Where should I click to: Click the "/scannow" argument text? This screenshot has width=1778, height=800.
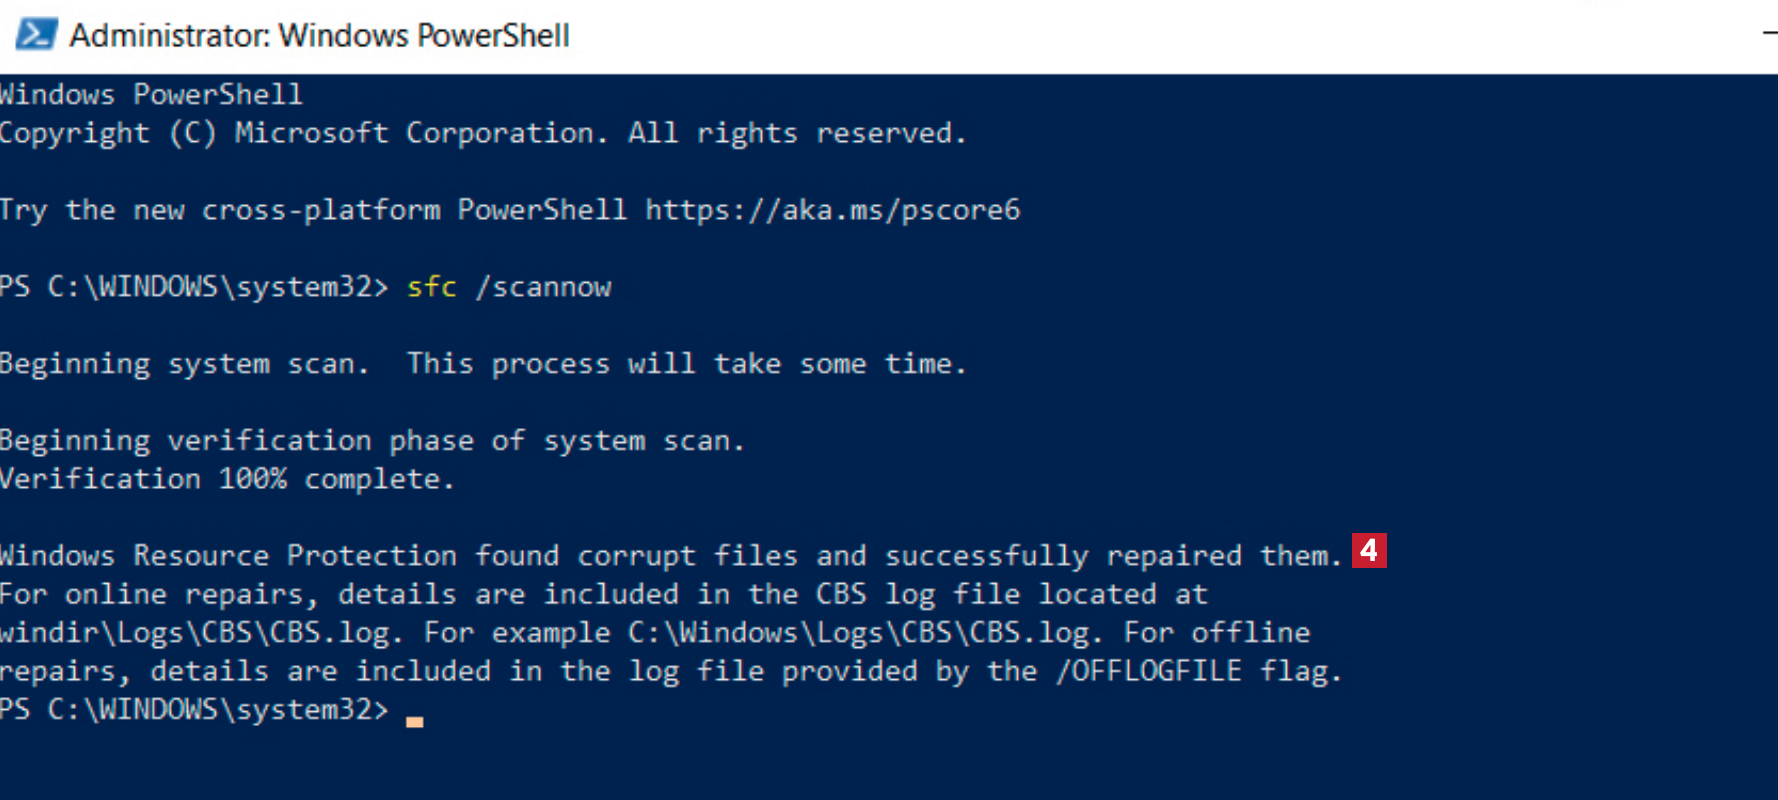[x=543, y=287]
